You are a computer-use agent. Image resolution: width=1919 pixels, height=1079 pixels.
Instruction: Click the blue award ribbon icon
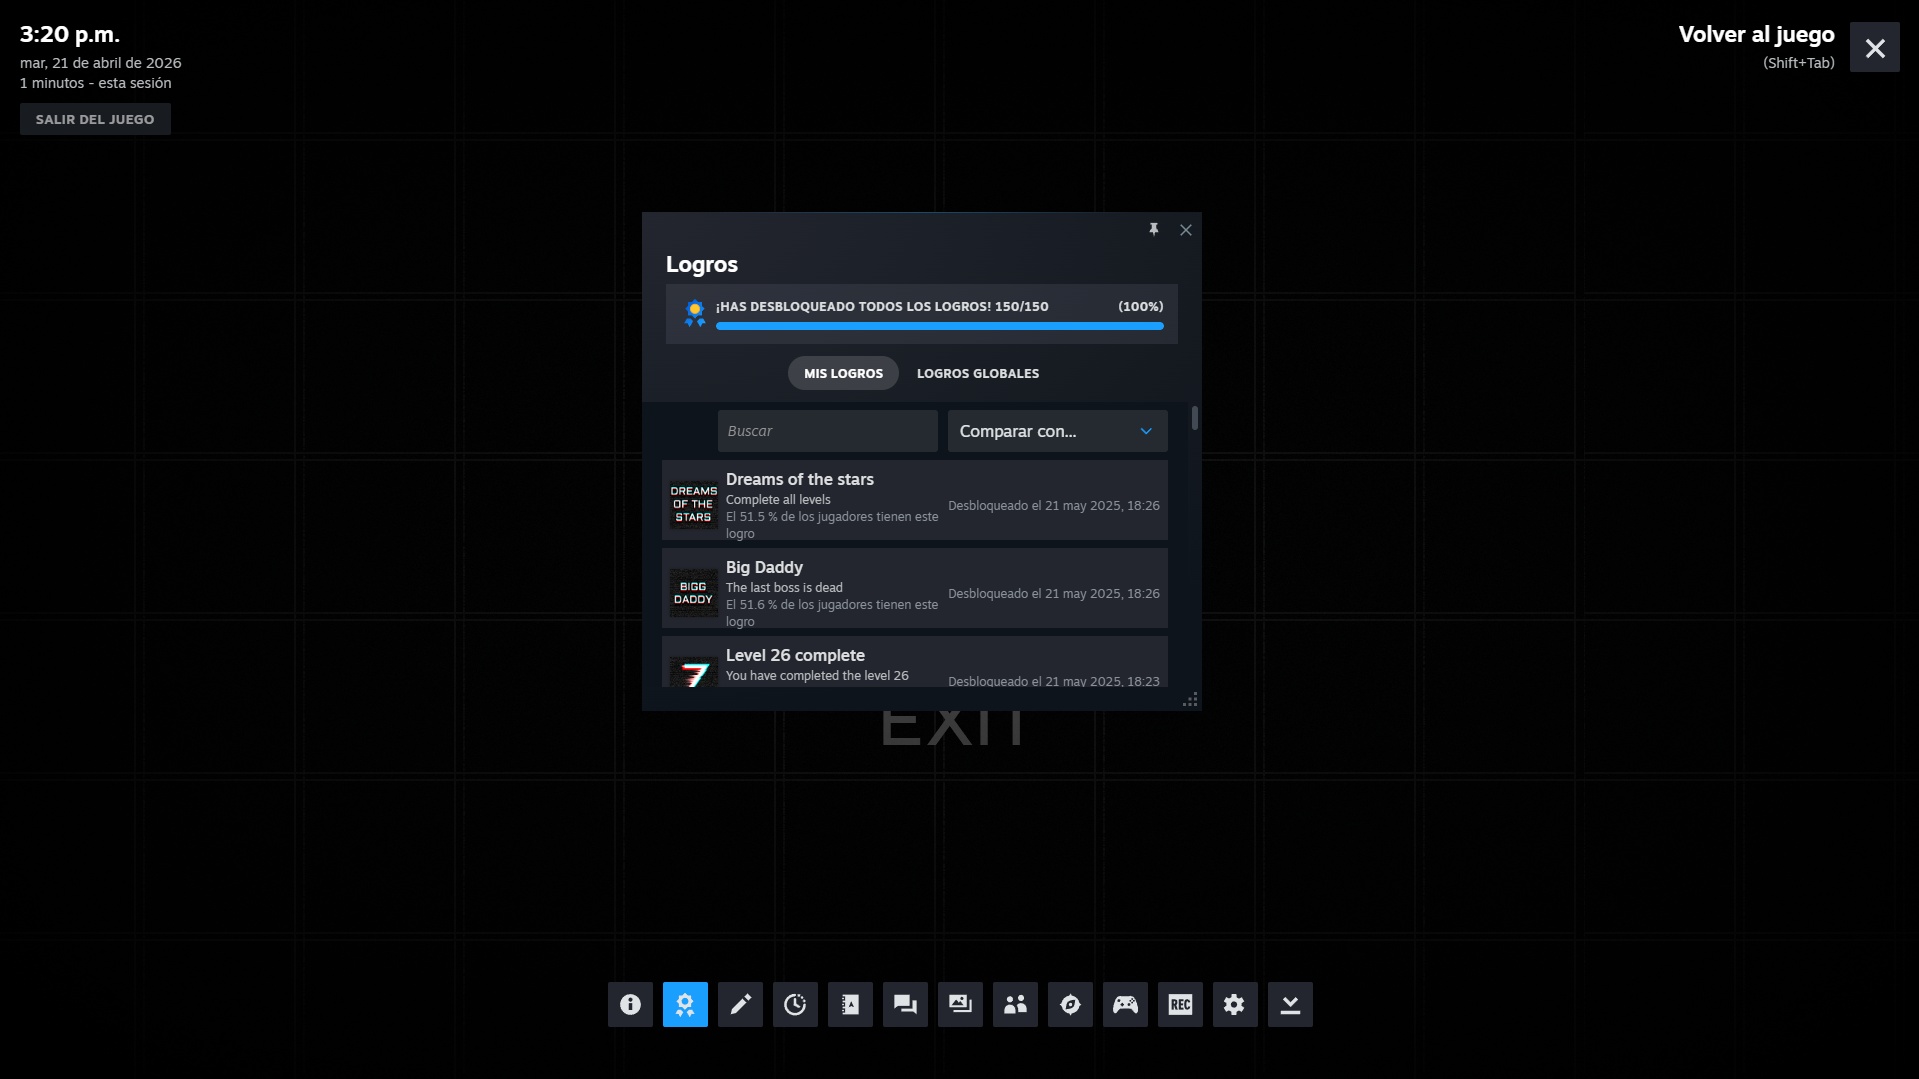694,313
